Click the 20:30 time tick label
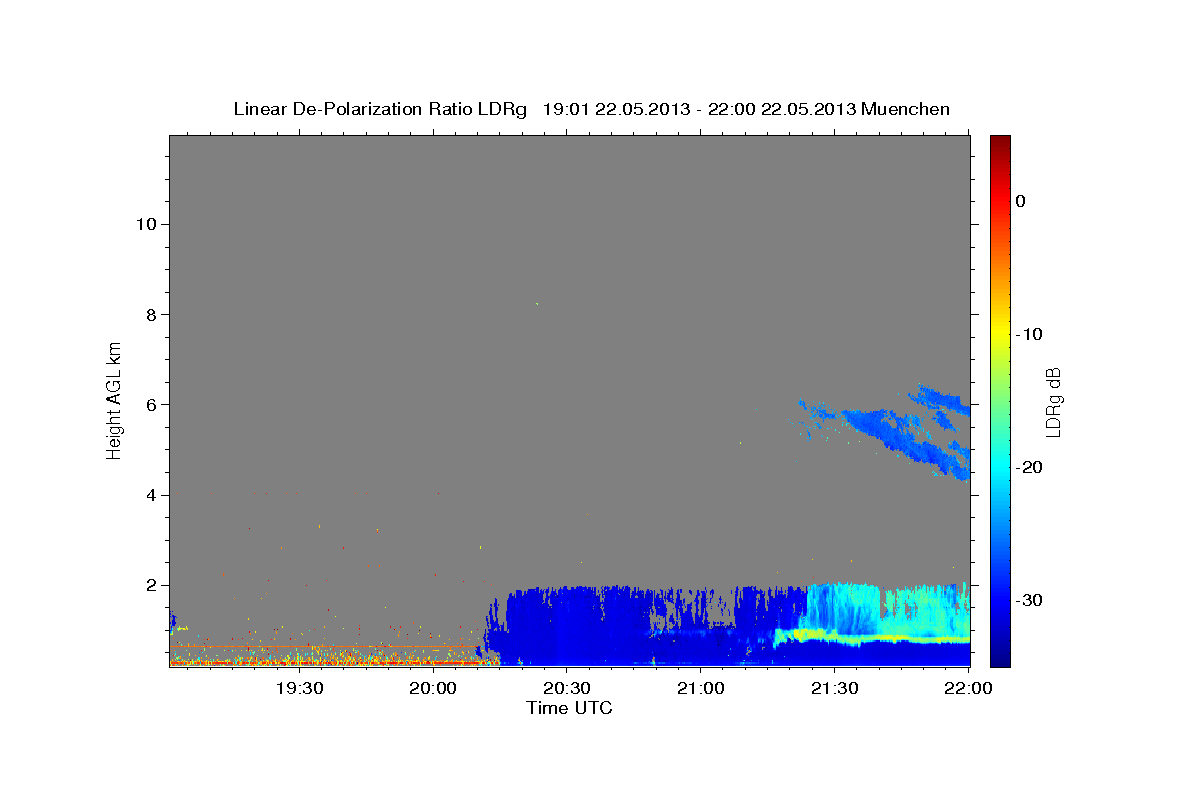Viewport: 1200px width, 800px height. 567,688
